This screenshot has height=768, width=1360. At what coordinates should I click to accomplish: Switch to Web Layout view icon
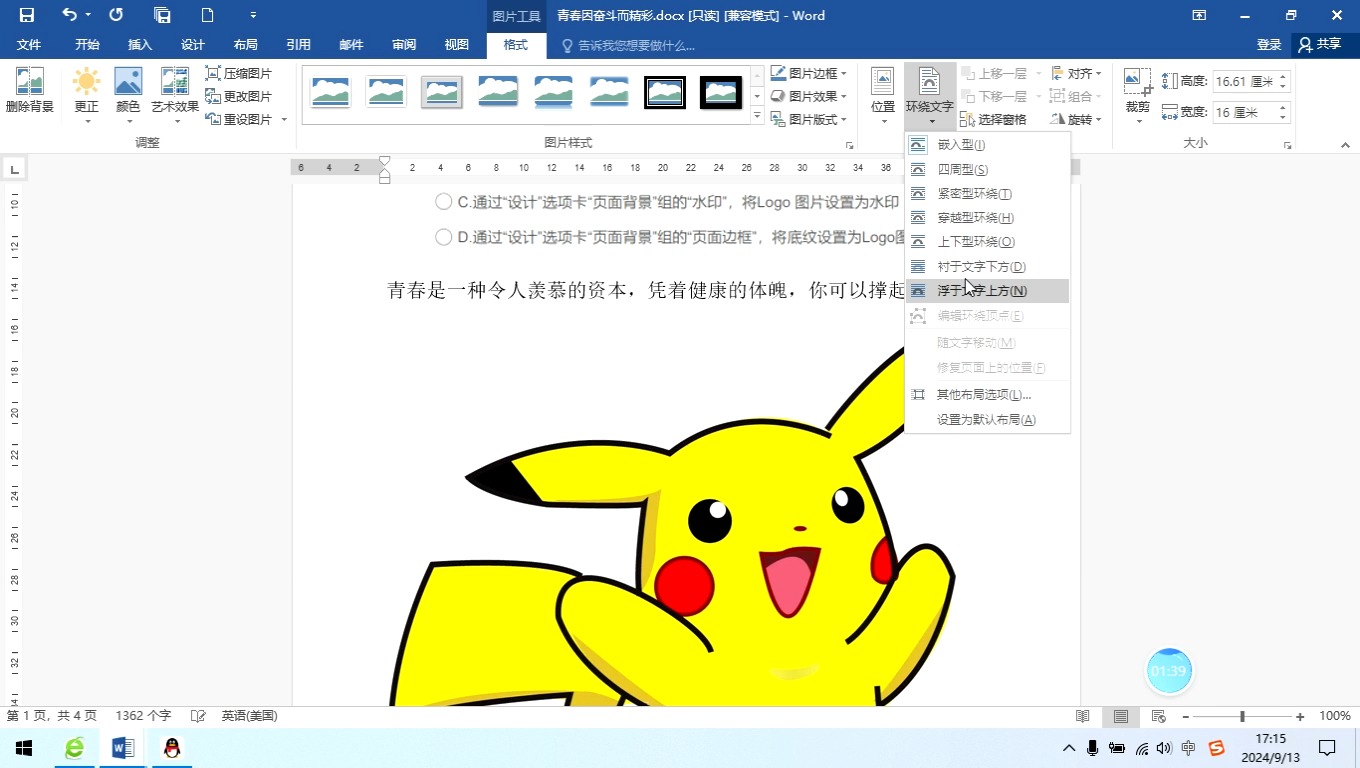tap(1159, 717)
